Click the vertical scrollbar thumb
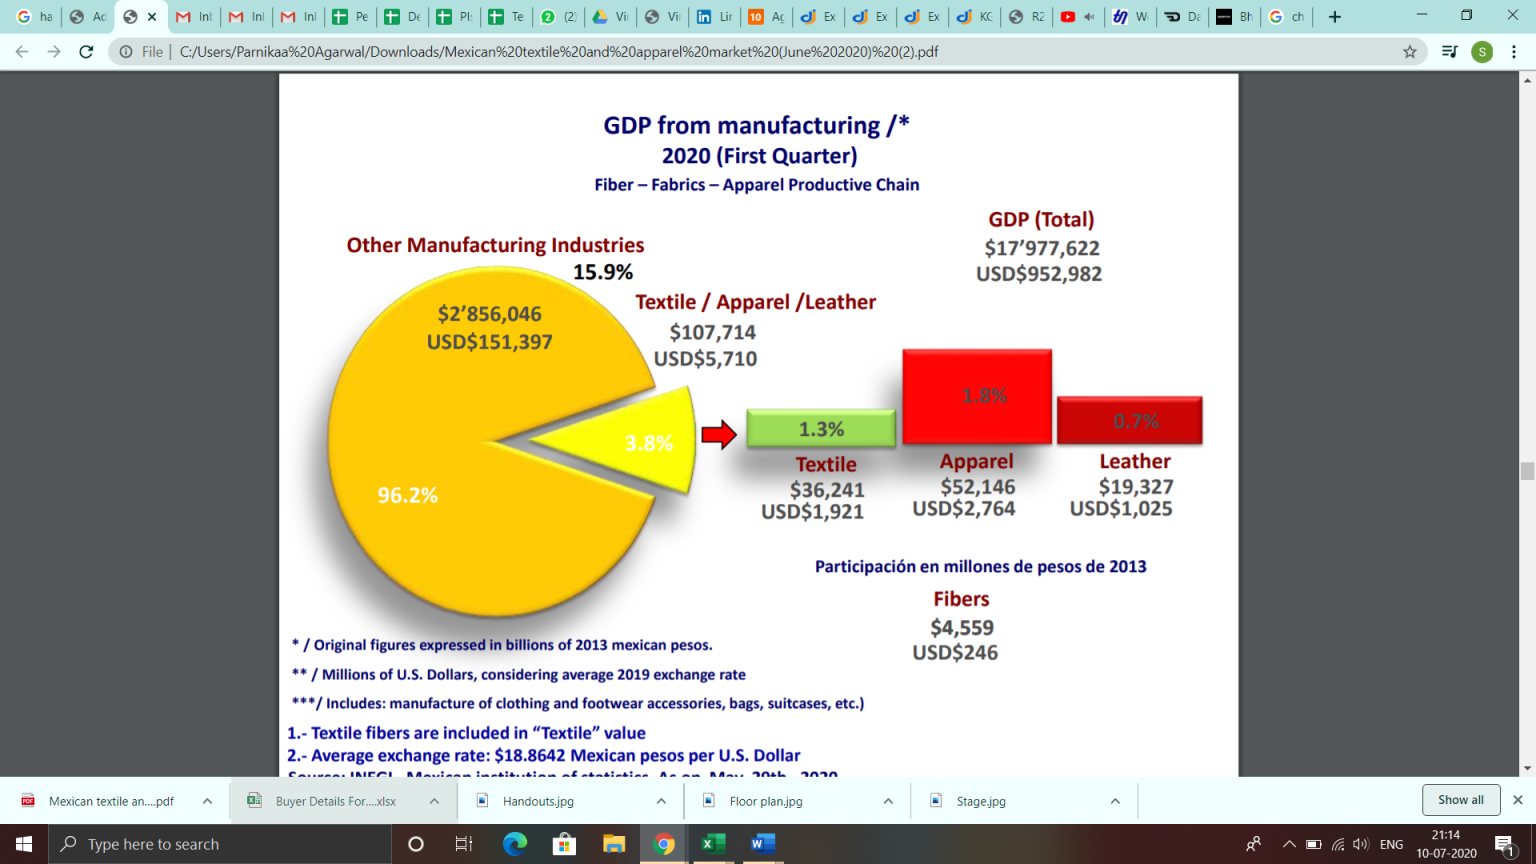Screen dimensions: 1536x864 point(1527,472)
